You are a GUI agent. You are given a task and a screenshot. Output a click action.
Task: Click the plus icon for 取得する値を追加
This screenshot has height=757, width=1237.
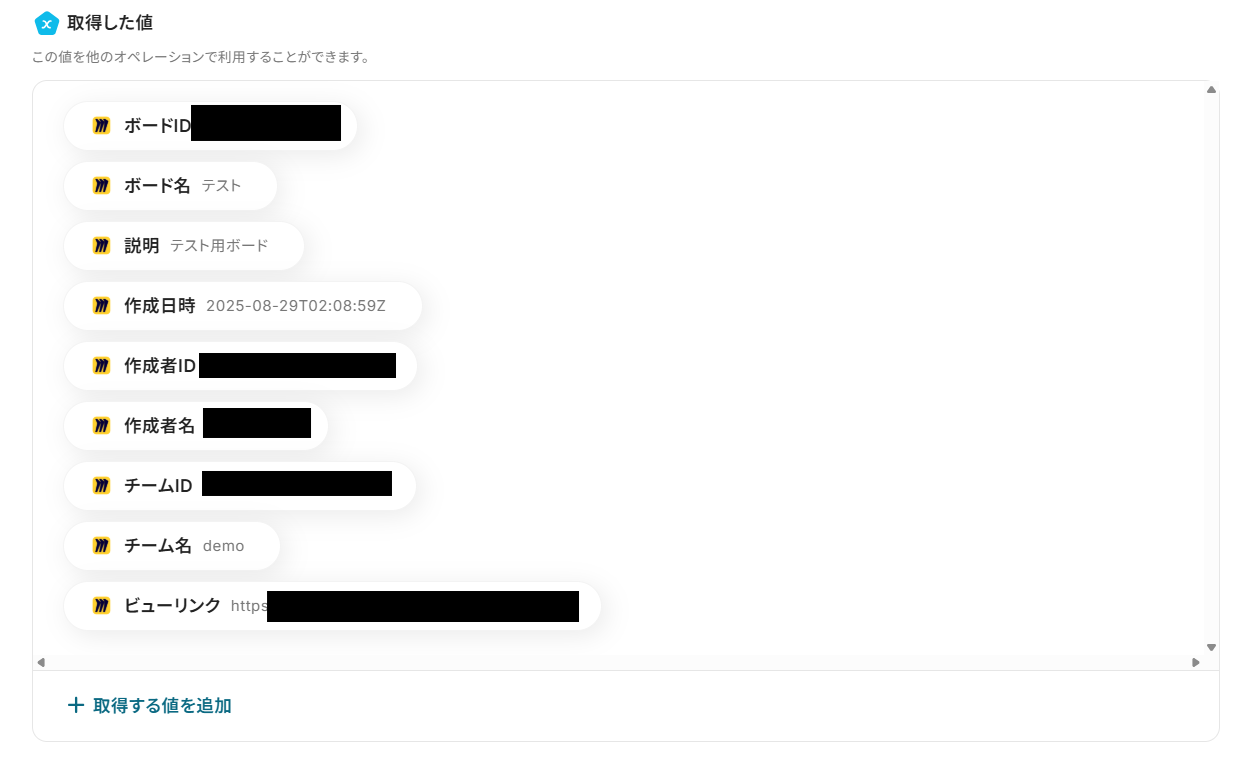[75, 705]
